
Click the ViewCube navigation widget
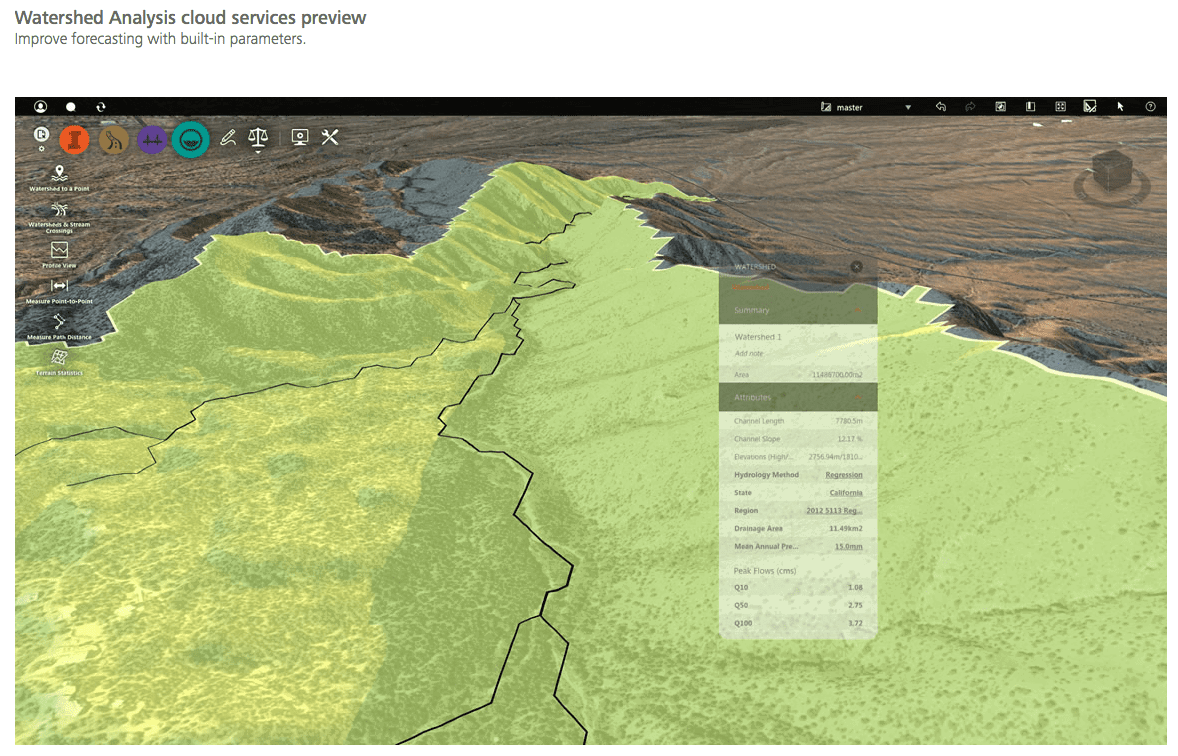(x=1109, y=174)
